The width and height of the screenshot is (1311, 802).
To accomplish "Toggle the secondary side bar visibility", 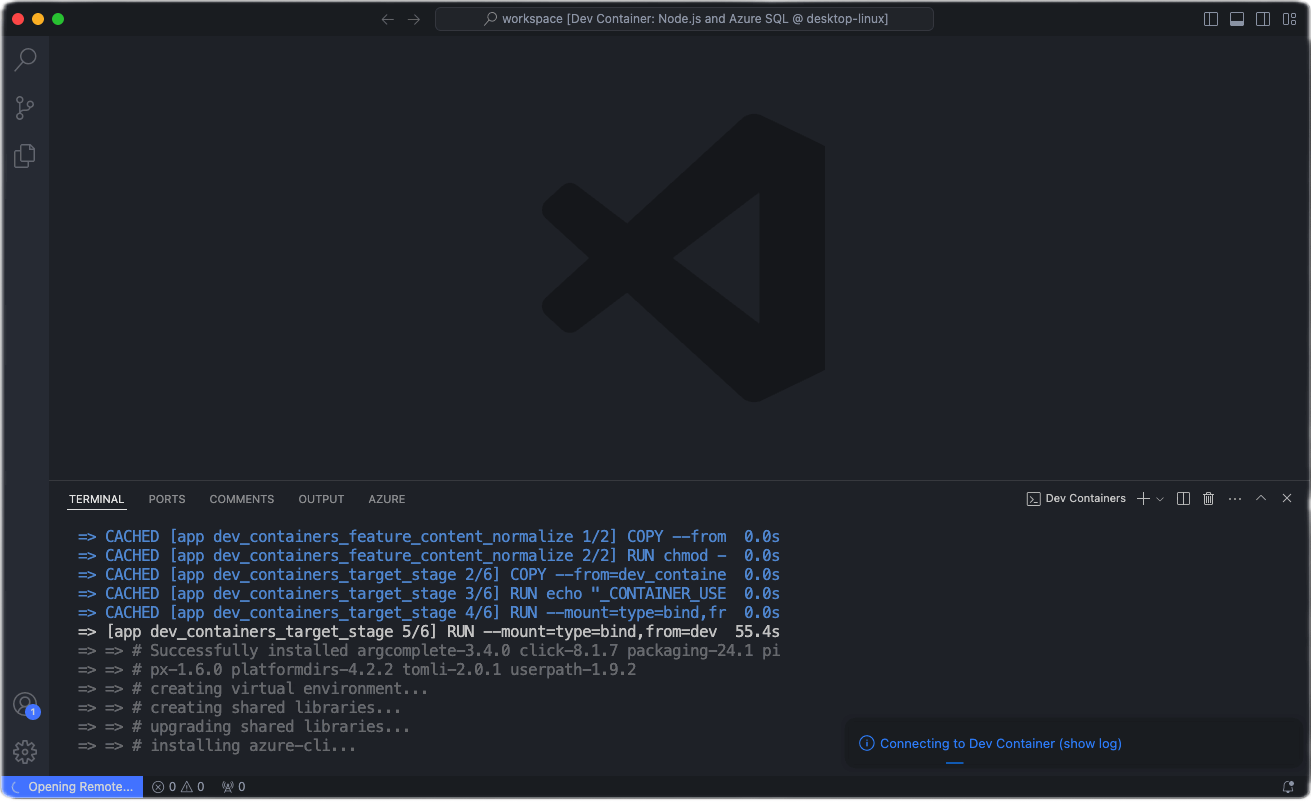I will (1263, 18).
